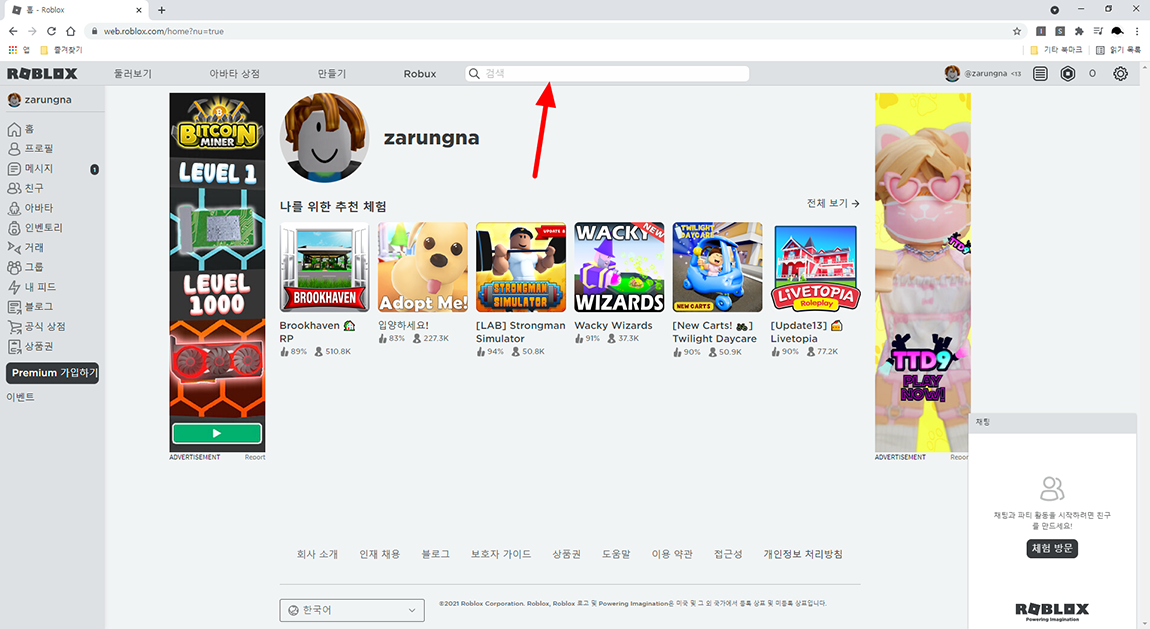Open 프로필 in the sidebar
Image resolution: width=1150 pixels, height=629 pixels.
pyautogui.click(x=30, y=148)
